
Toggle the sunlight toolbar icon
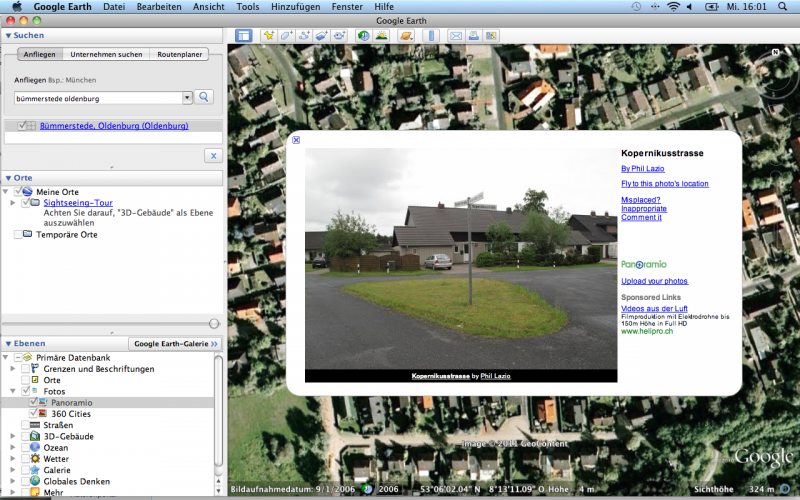(x=381, y=36)
